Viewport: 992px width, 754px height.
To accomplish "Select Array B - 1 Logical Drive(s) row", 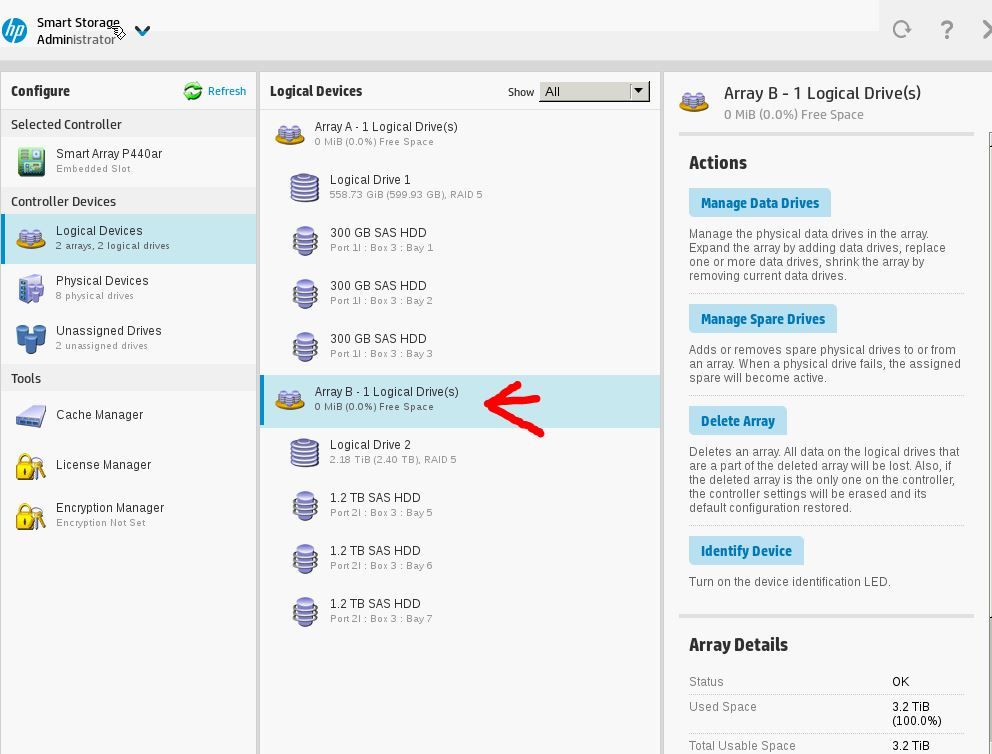I will (460, 401).
